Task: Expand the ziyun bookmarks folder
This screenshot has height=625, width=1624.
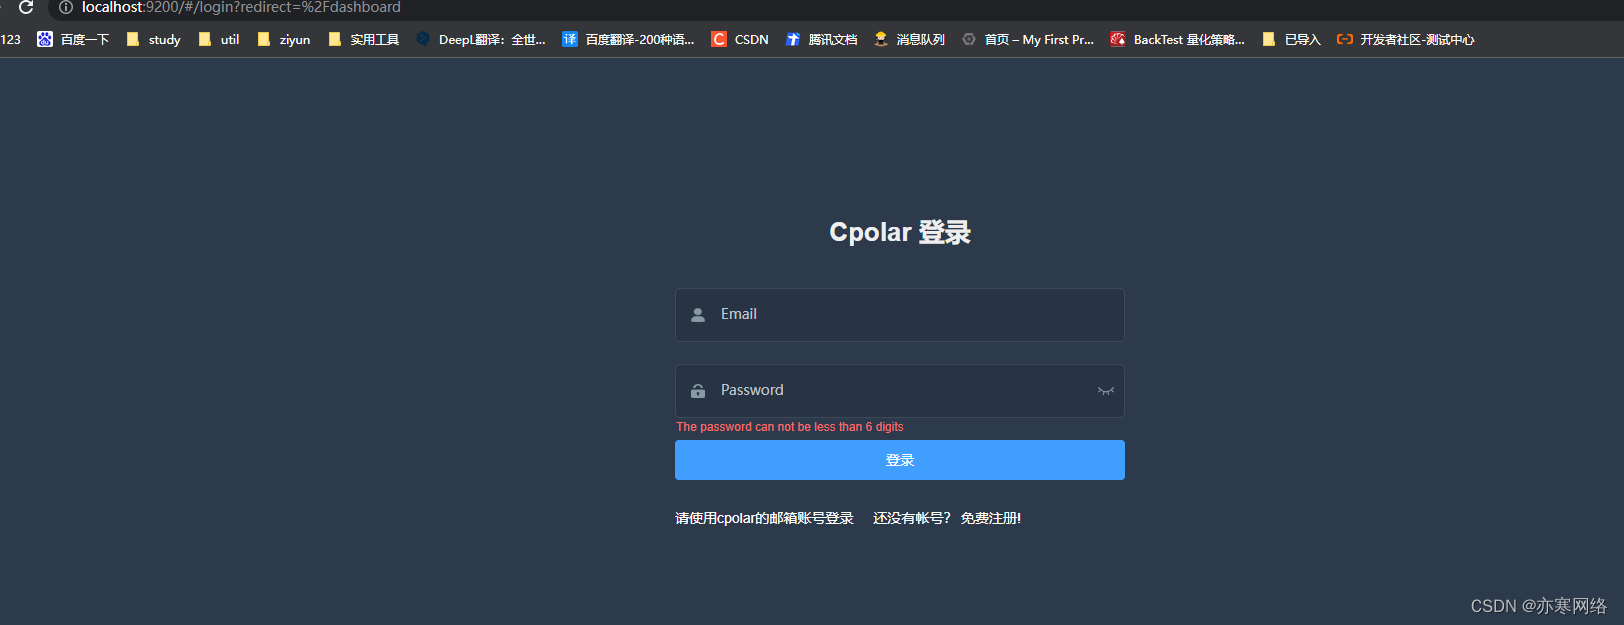Action: click(284, 39)
